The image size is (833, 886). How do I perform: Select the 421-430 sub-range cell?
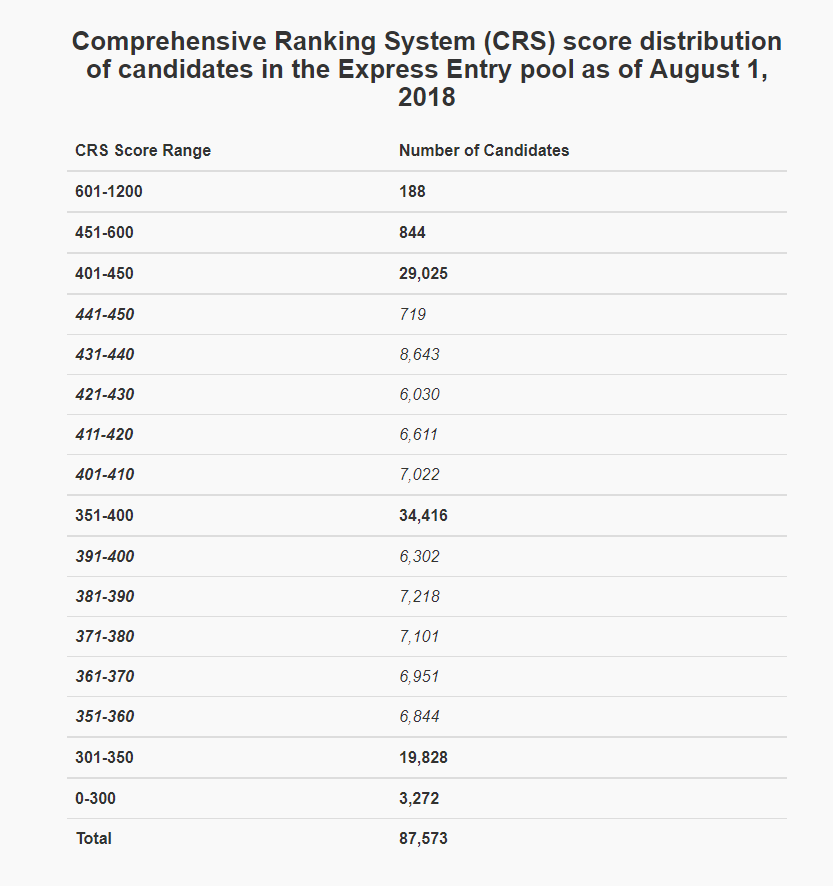click(x=104, y=394)
